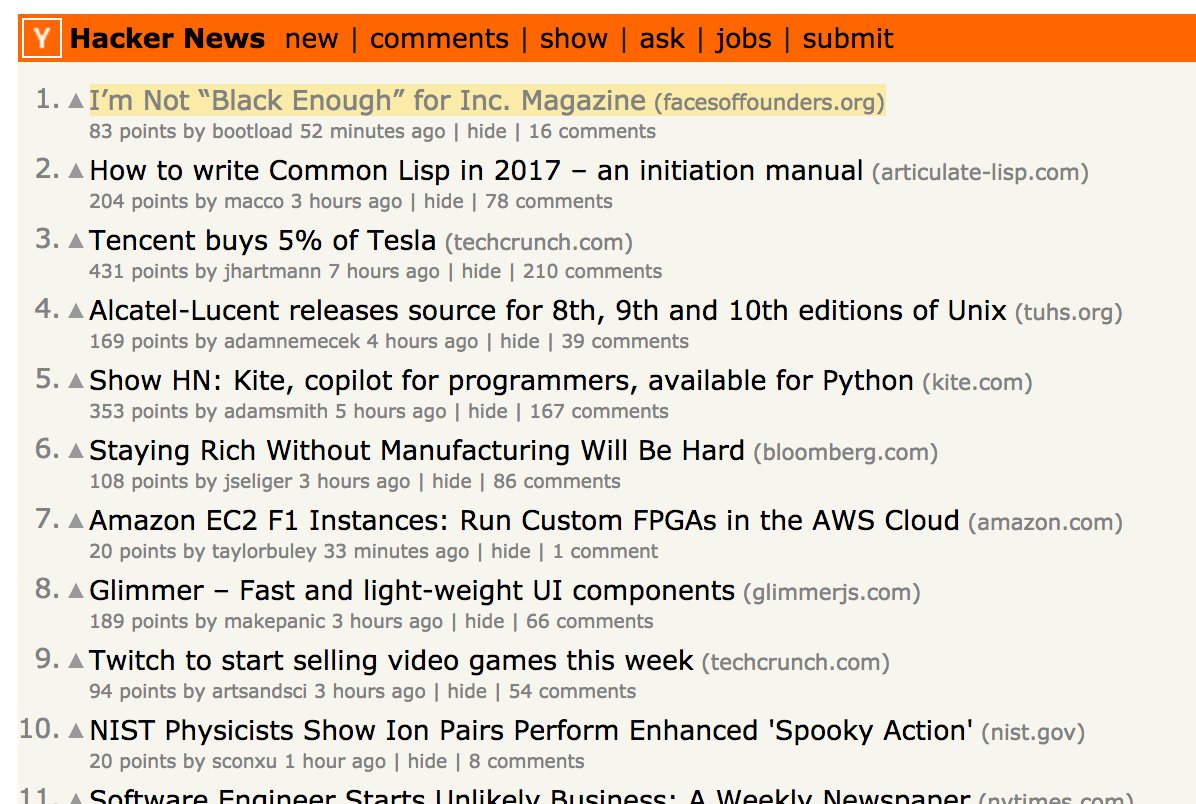Viewport: 1196px width, 804px height.
Task: Open the 'new' page in the header
Action: pyautogui.click(x=311, y=38)
